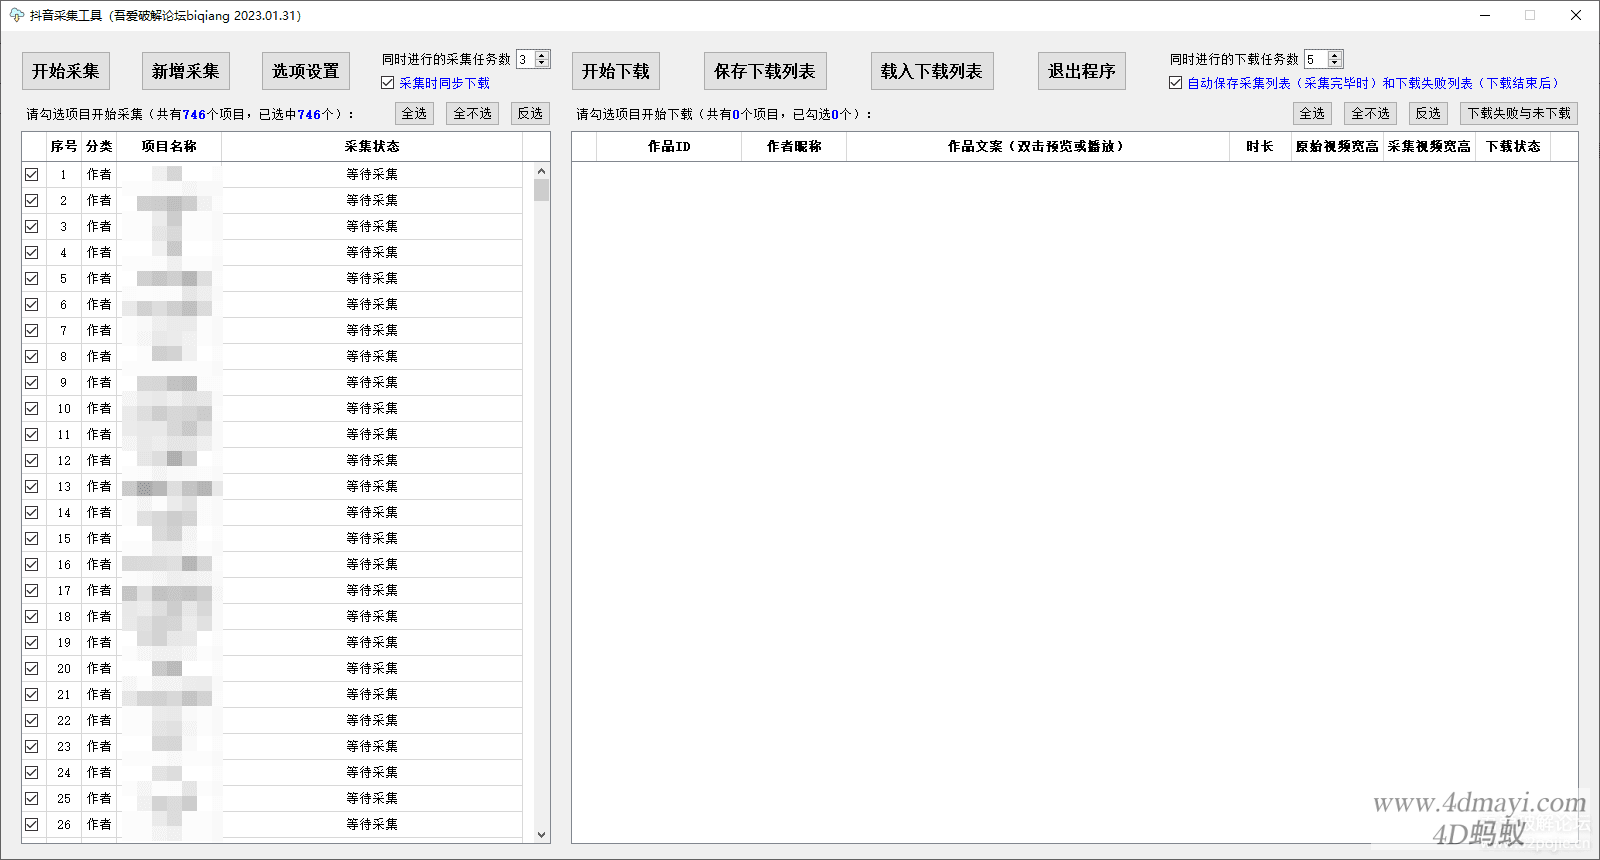Select 等待采集 status in row 10
Screen dimensions: 1600x860
click(372, 408)
